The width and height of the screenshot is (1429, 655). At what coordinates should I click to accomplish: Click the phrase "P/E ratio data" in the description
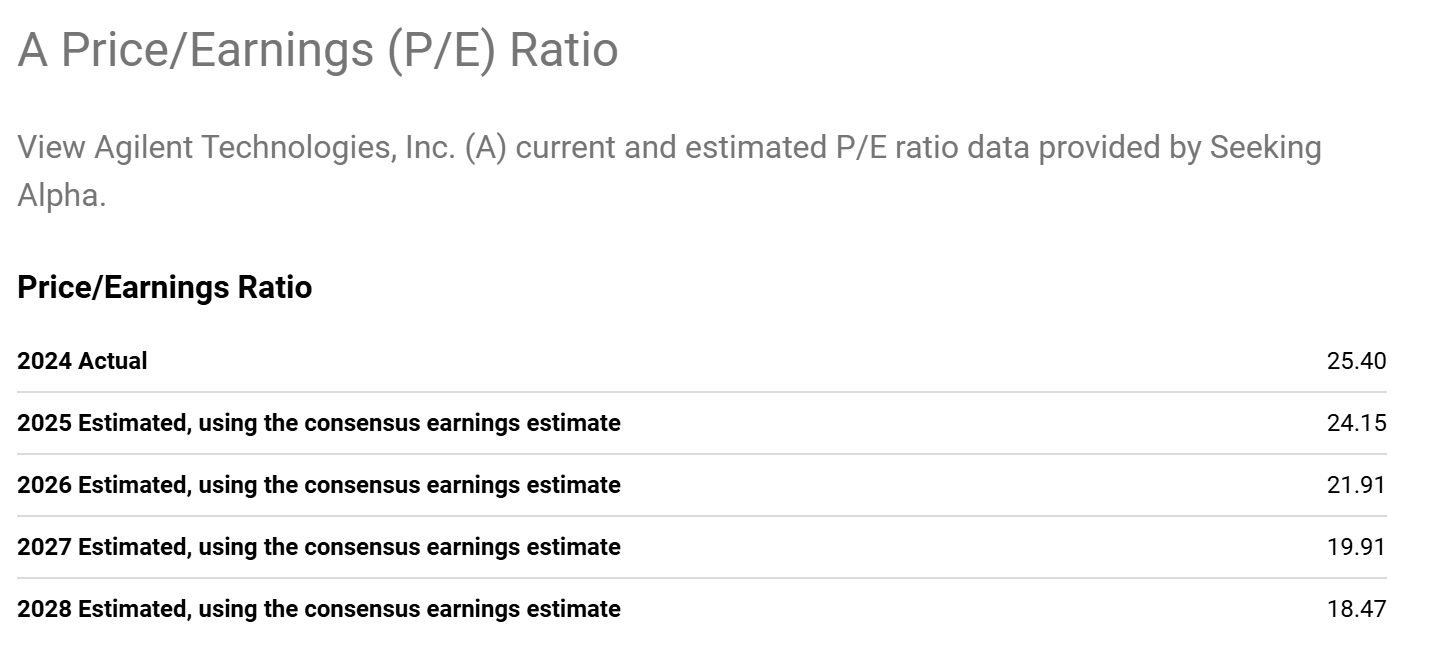[933, 148]
